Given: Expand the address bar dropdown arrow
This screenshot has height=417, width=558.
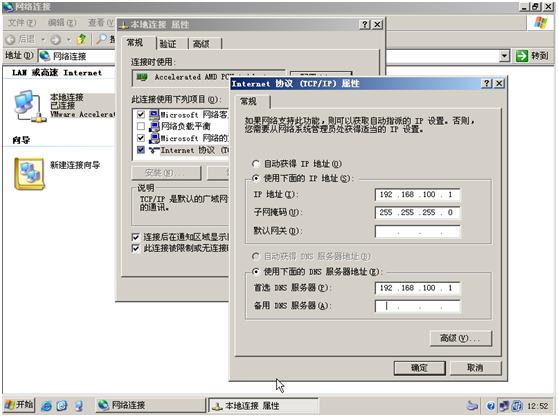Looking at the screenshot, I should [x=504, y=56].
